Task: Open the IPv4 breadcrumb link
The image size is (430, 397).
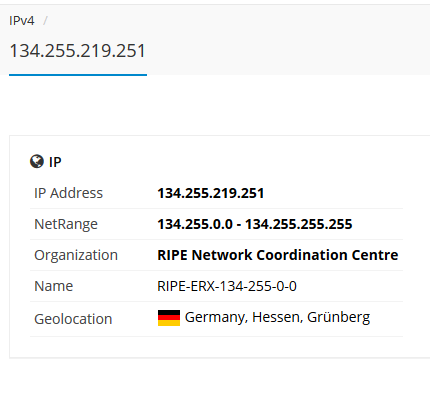Action: point(22,21)
